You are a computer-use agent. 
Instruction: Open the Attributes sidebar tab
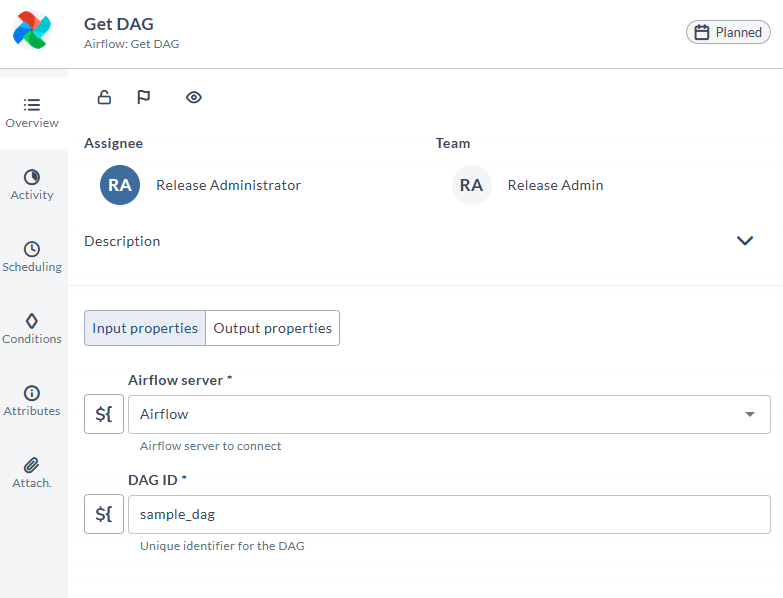coord(32,401)
